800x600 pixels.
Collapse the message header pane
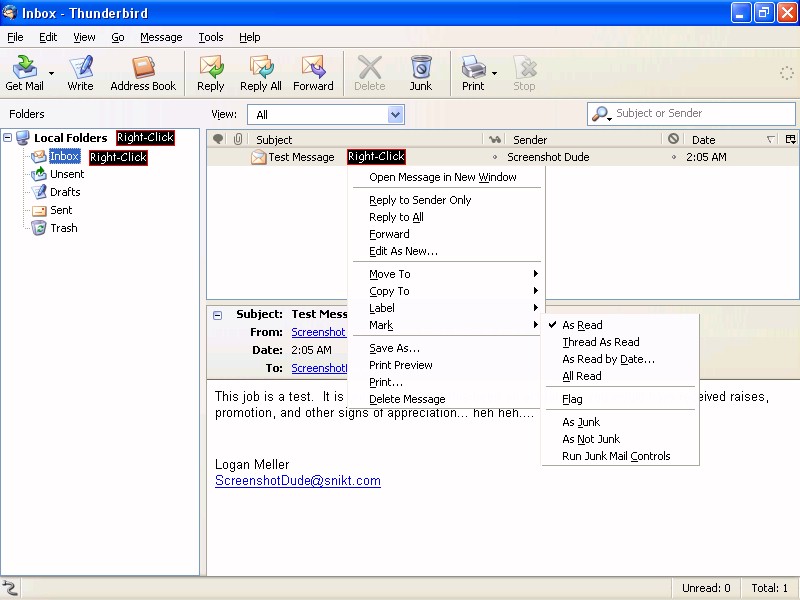pyautogui.click(x=217, y=315)
